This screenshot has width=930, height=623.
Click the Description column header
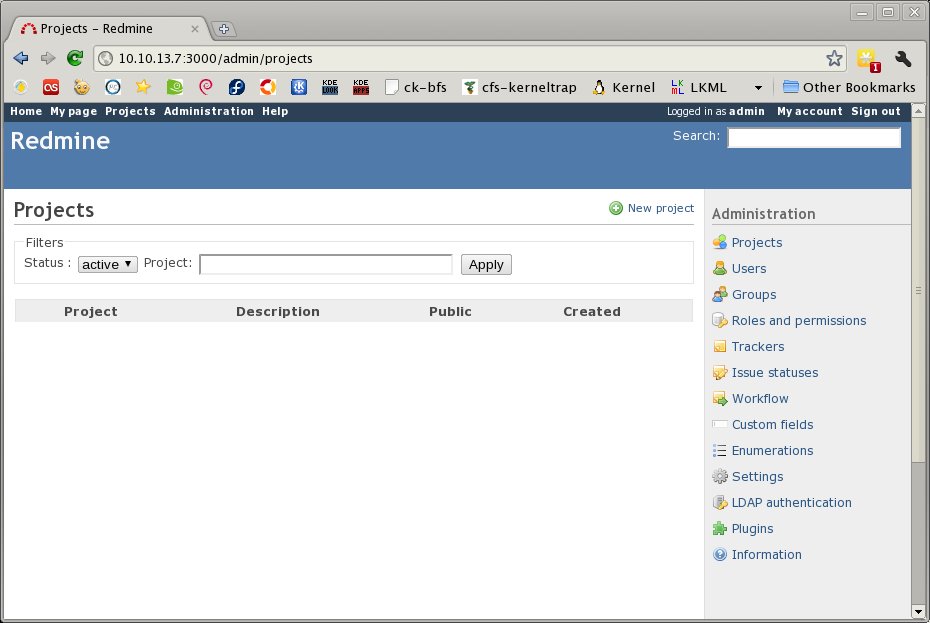pyautogui.click(x=278, y=312)
